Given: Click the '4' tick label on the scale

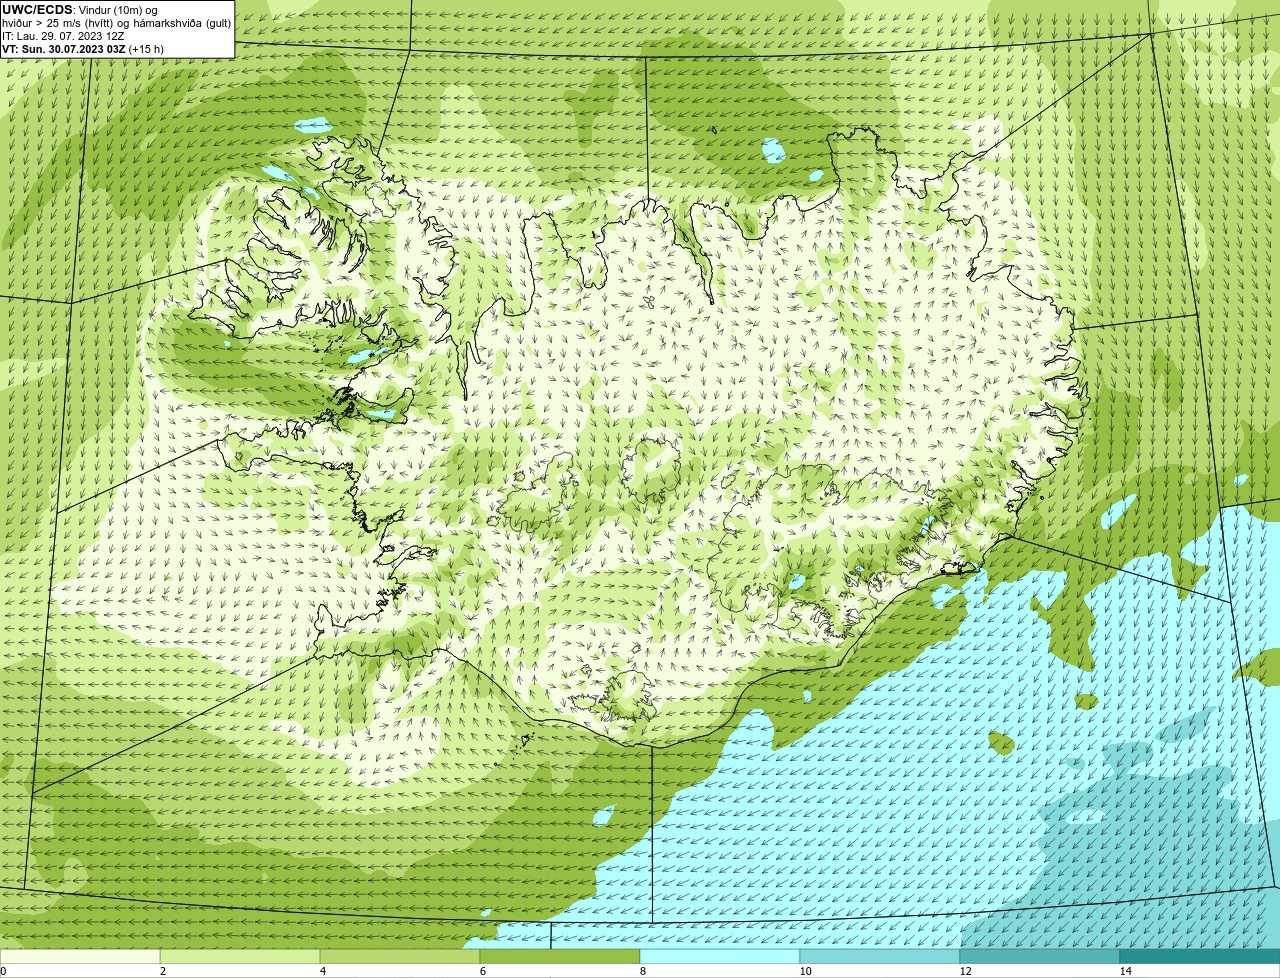Looking at the screenshot, I should point(323,971).
